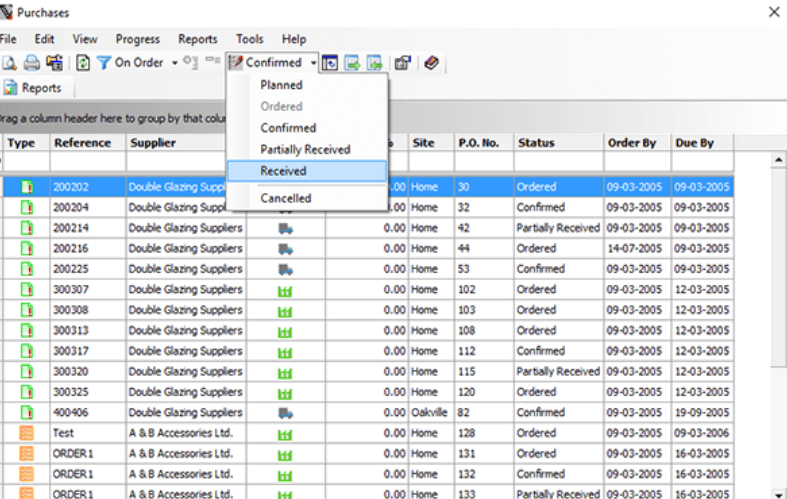Open the Progress menu
Viewport: 787px width, 499px height.
pos(138,39)
